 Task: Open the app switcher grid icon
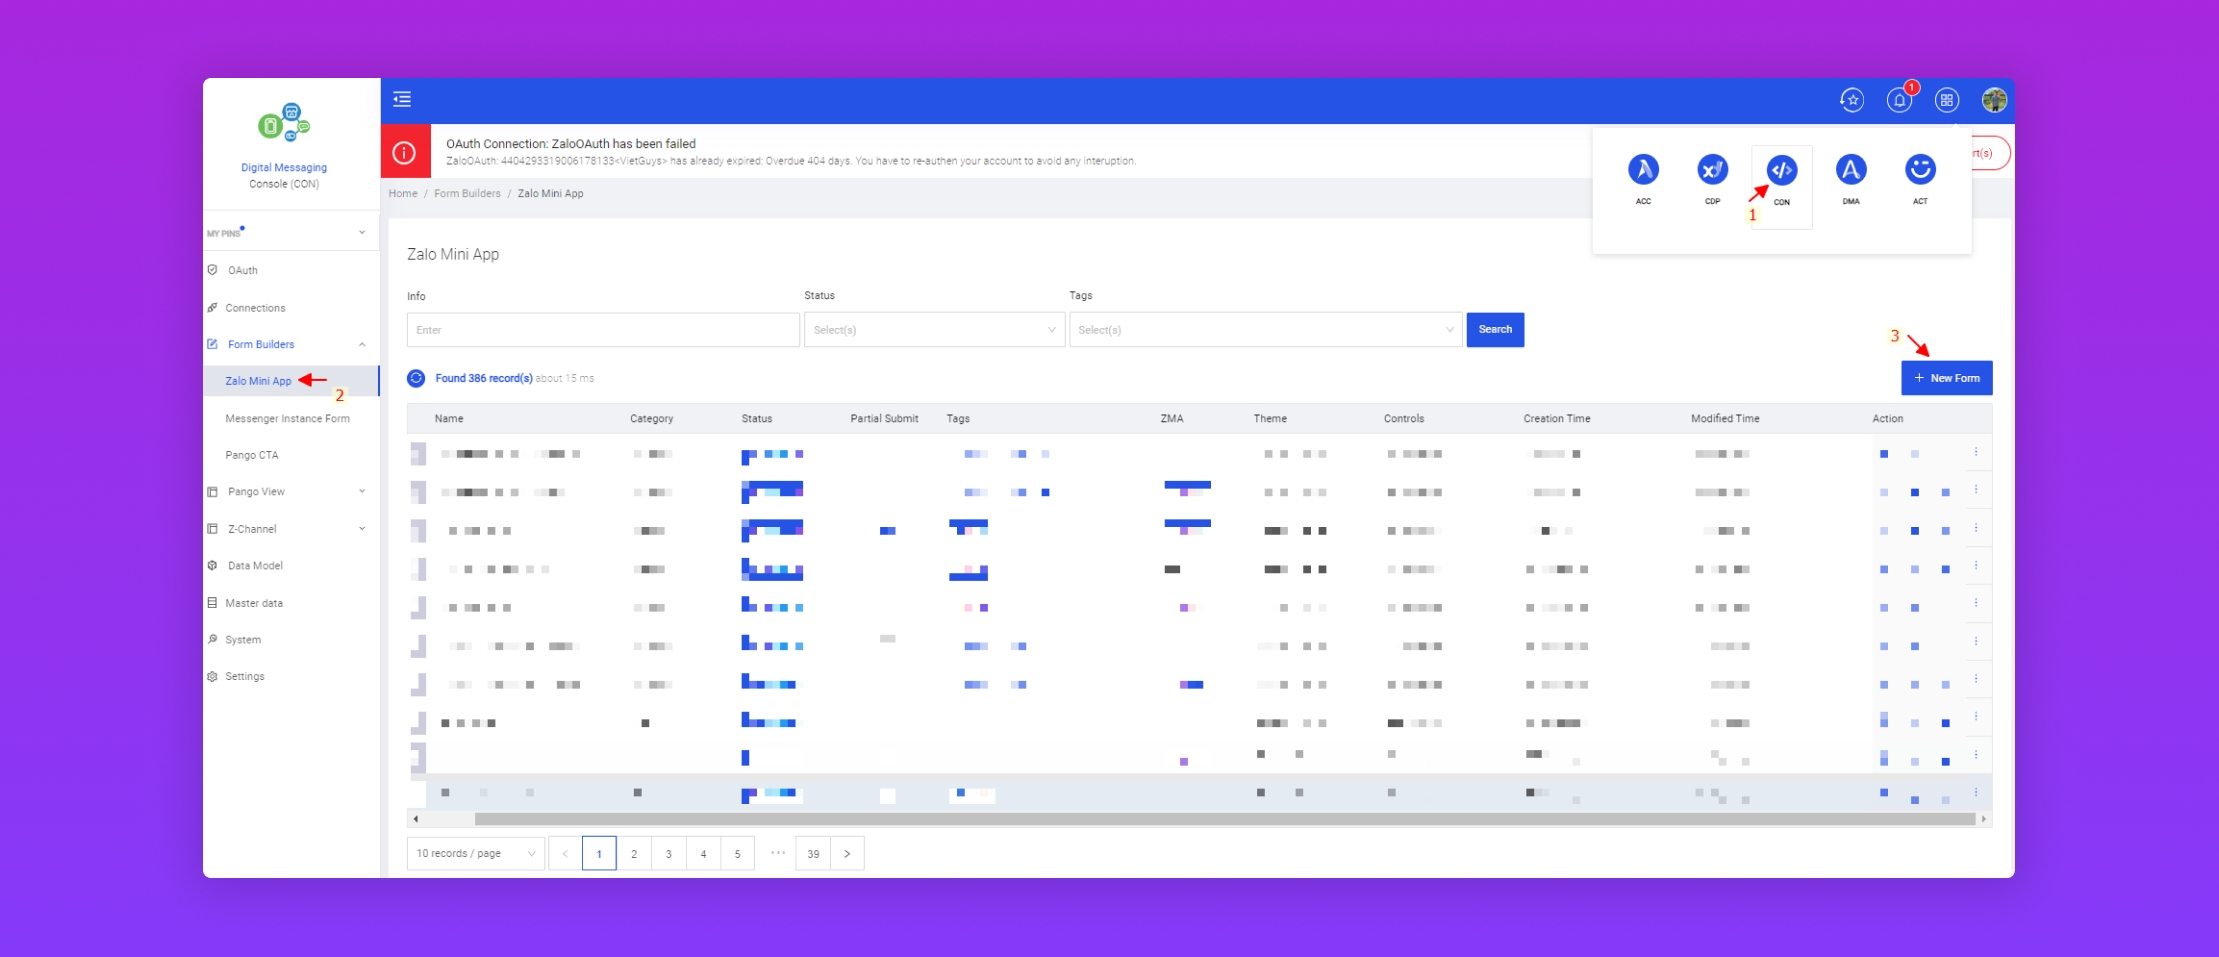[x=1946, y=100]
